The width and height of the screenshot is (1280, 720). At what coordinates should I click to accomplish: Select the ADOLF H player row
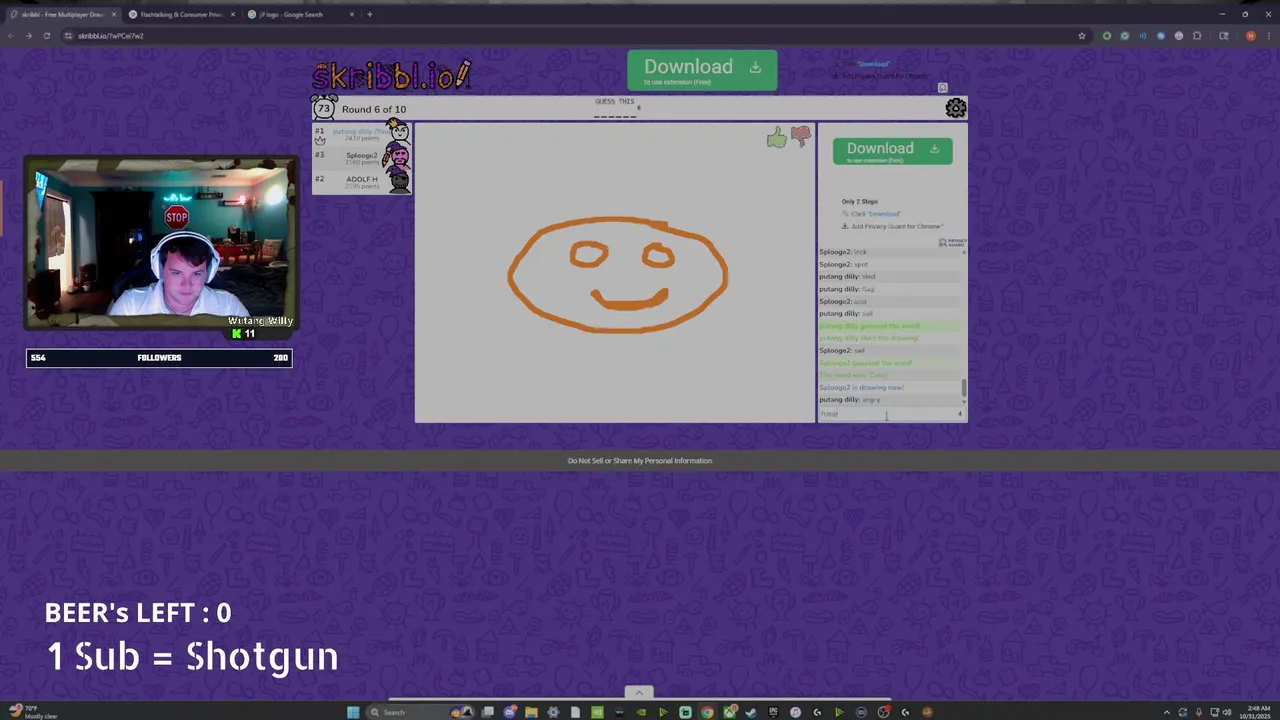click(362, 181)
